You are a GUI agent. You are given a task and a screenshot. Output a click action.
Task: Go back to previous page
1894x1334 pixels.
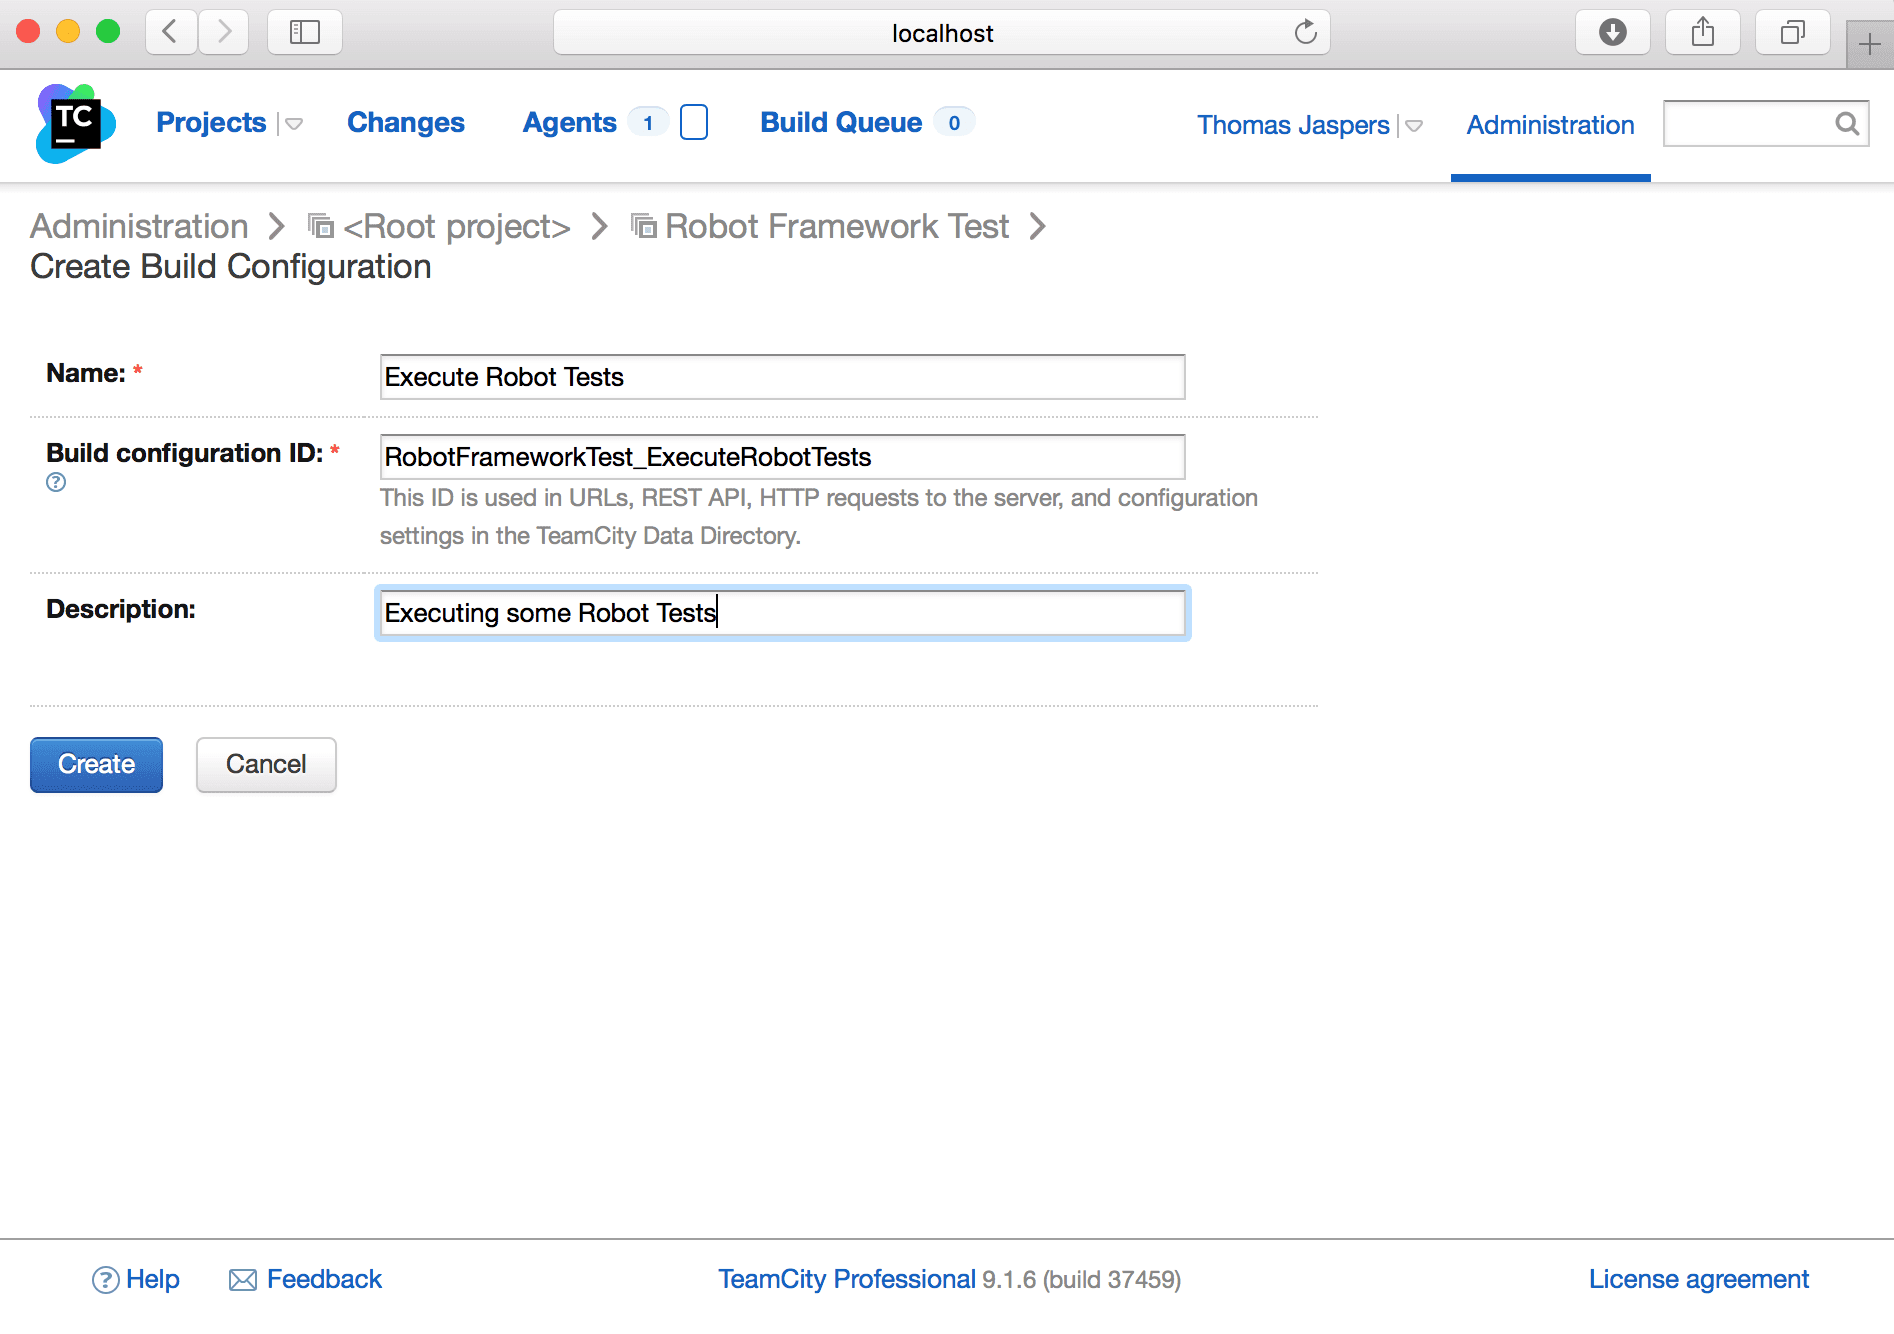[x=171, y=33]
